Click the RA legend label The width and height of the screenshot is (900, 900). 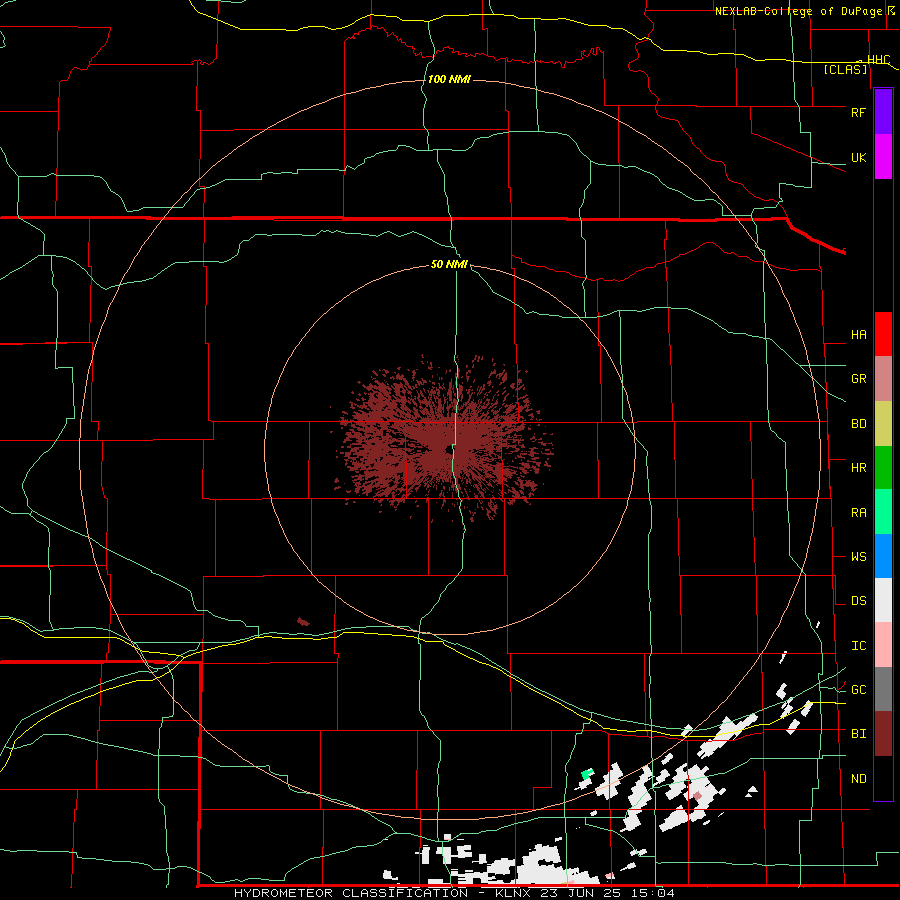point(859,513)
